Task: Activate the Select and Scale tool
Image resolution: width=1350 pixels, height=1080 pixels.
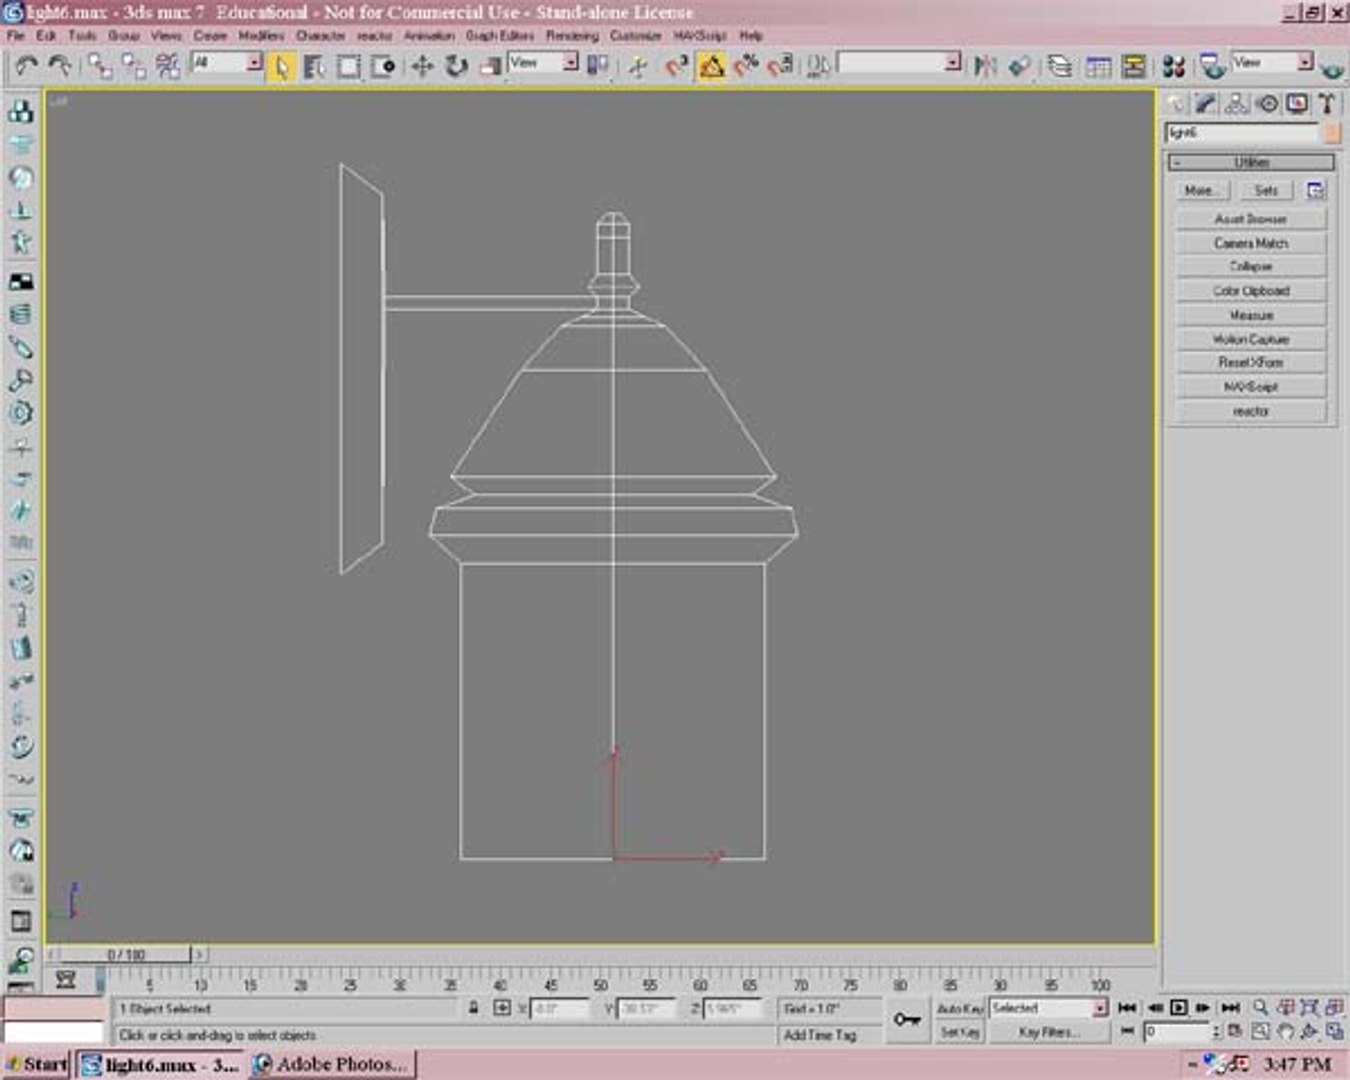Action: [490, 66]
